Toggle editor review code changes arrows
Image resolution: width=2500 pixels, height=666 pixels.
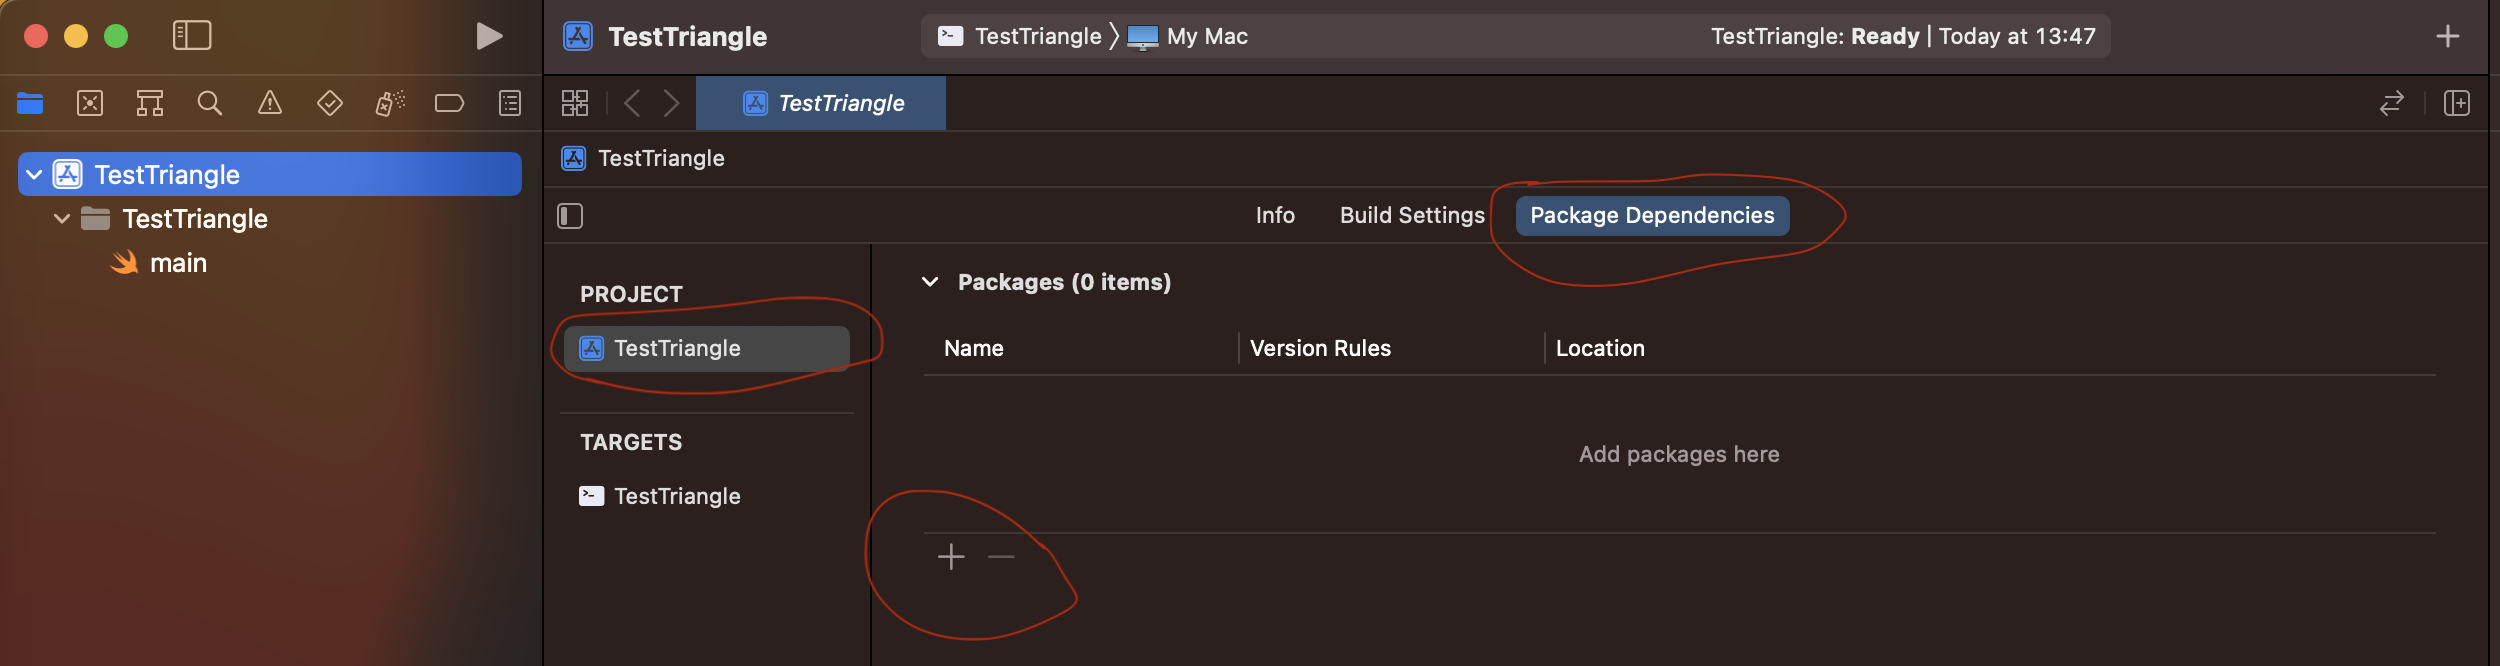(2391, 103)
